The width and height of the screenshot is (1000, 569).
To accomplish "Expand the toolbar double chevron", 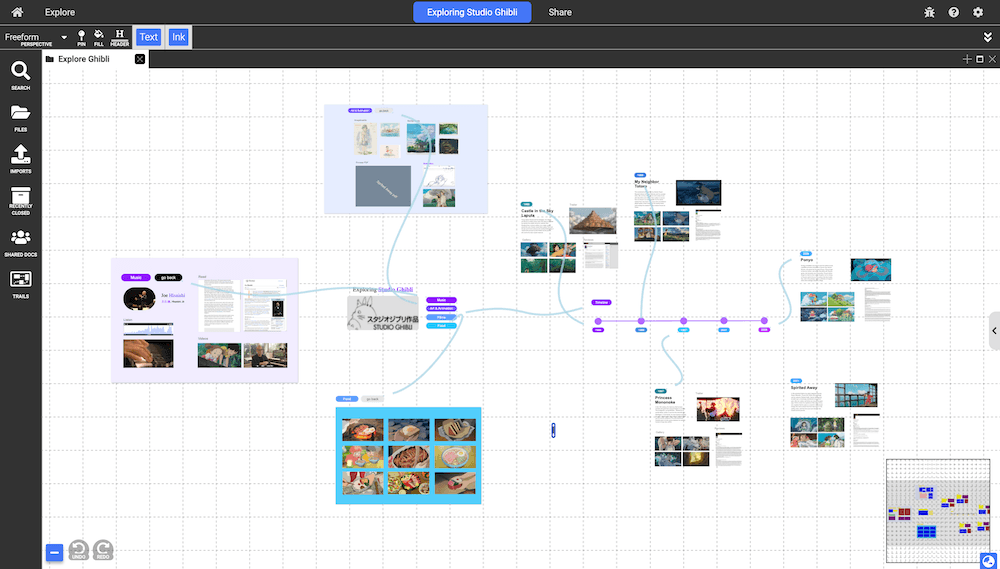I will (x=988, y=38).
